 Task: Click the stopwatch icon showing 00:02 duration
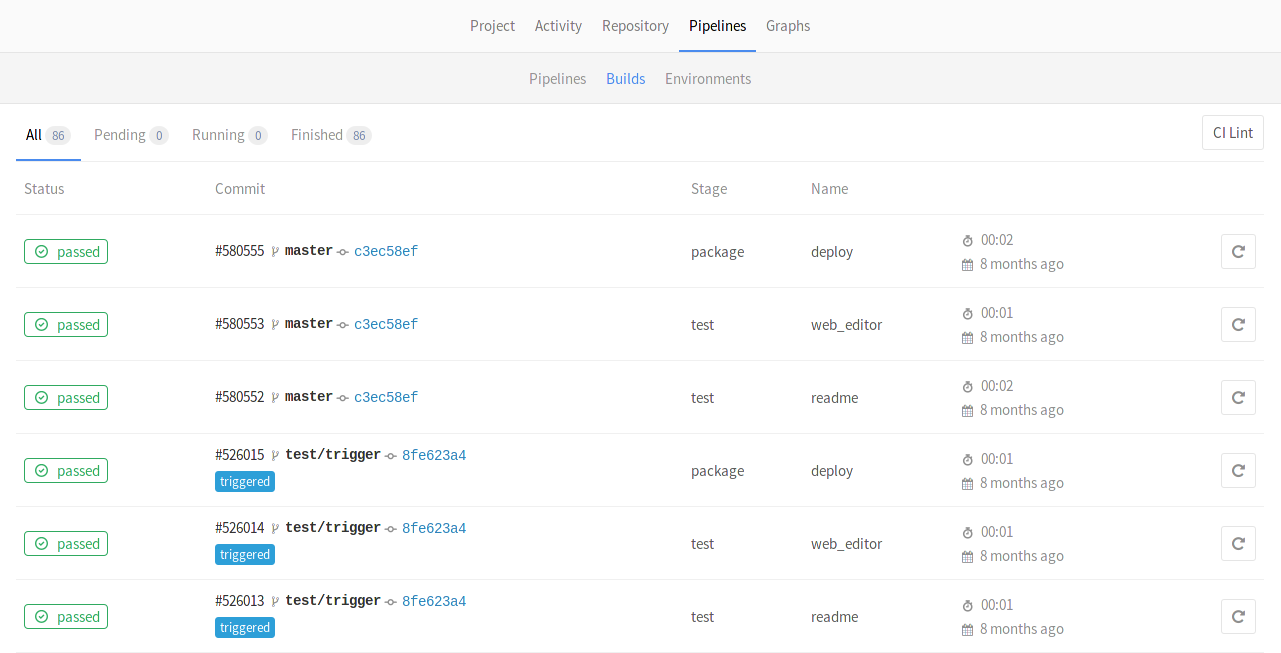point(966,240)
